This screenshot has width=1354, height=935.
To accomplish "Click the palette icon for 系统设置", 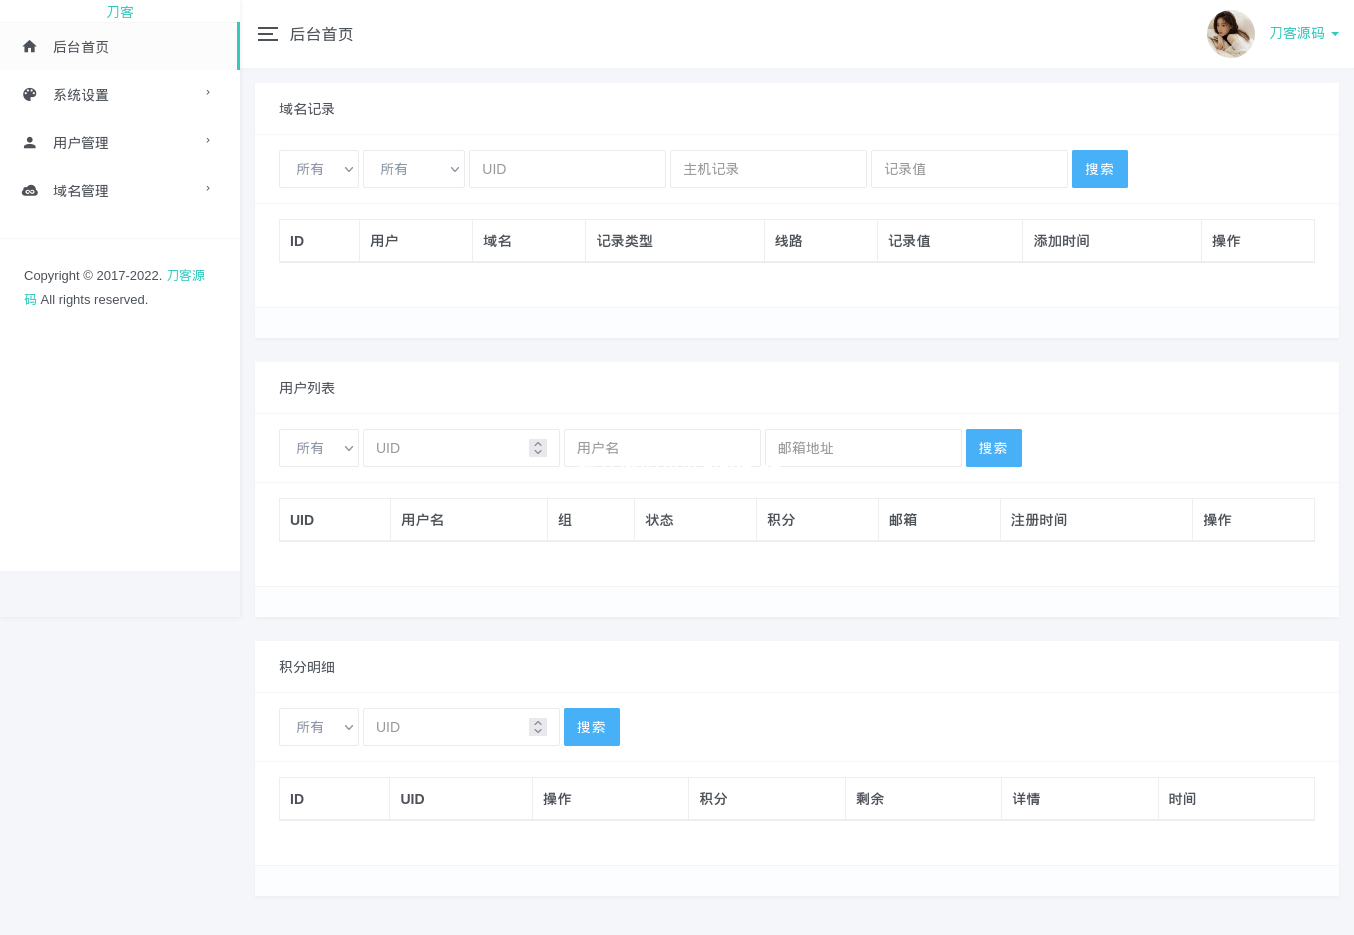I will (29, 94).
